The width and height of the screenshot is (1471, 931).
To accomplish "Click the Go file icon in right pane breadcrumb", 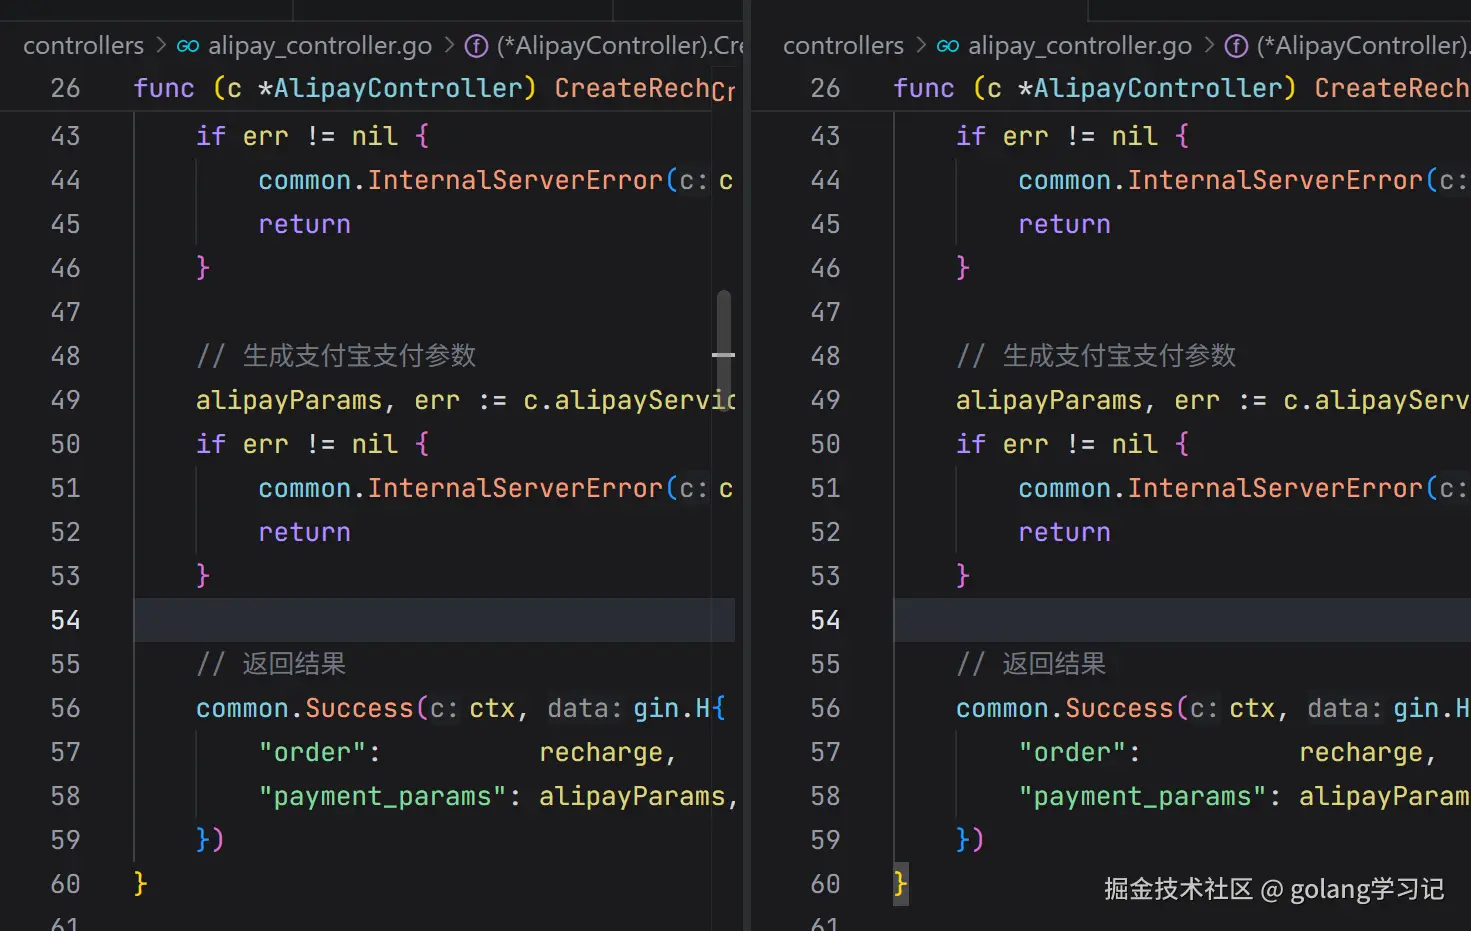I will point(948,46).
